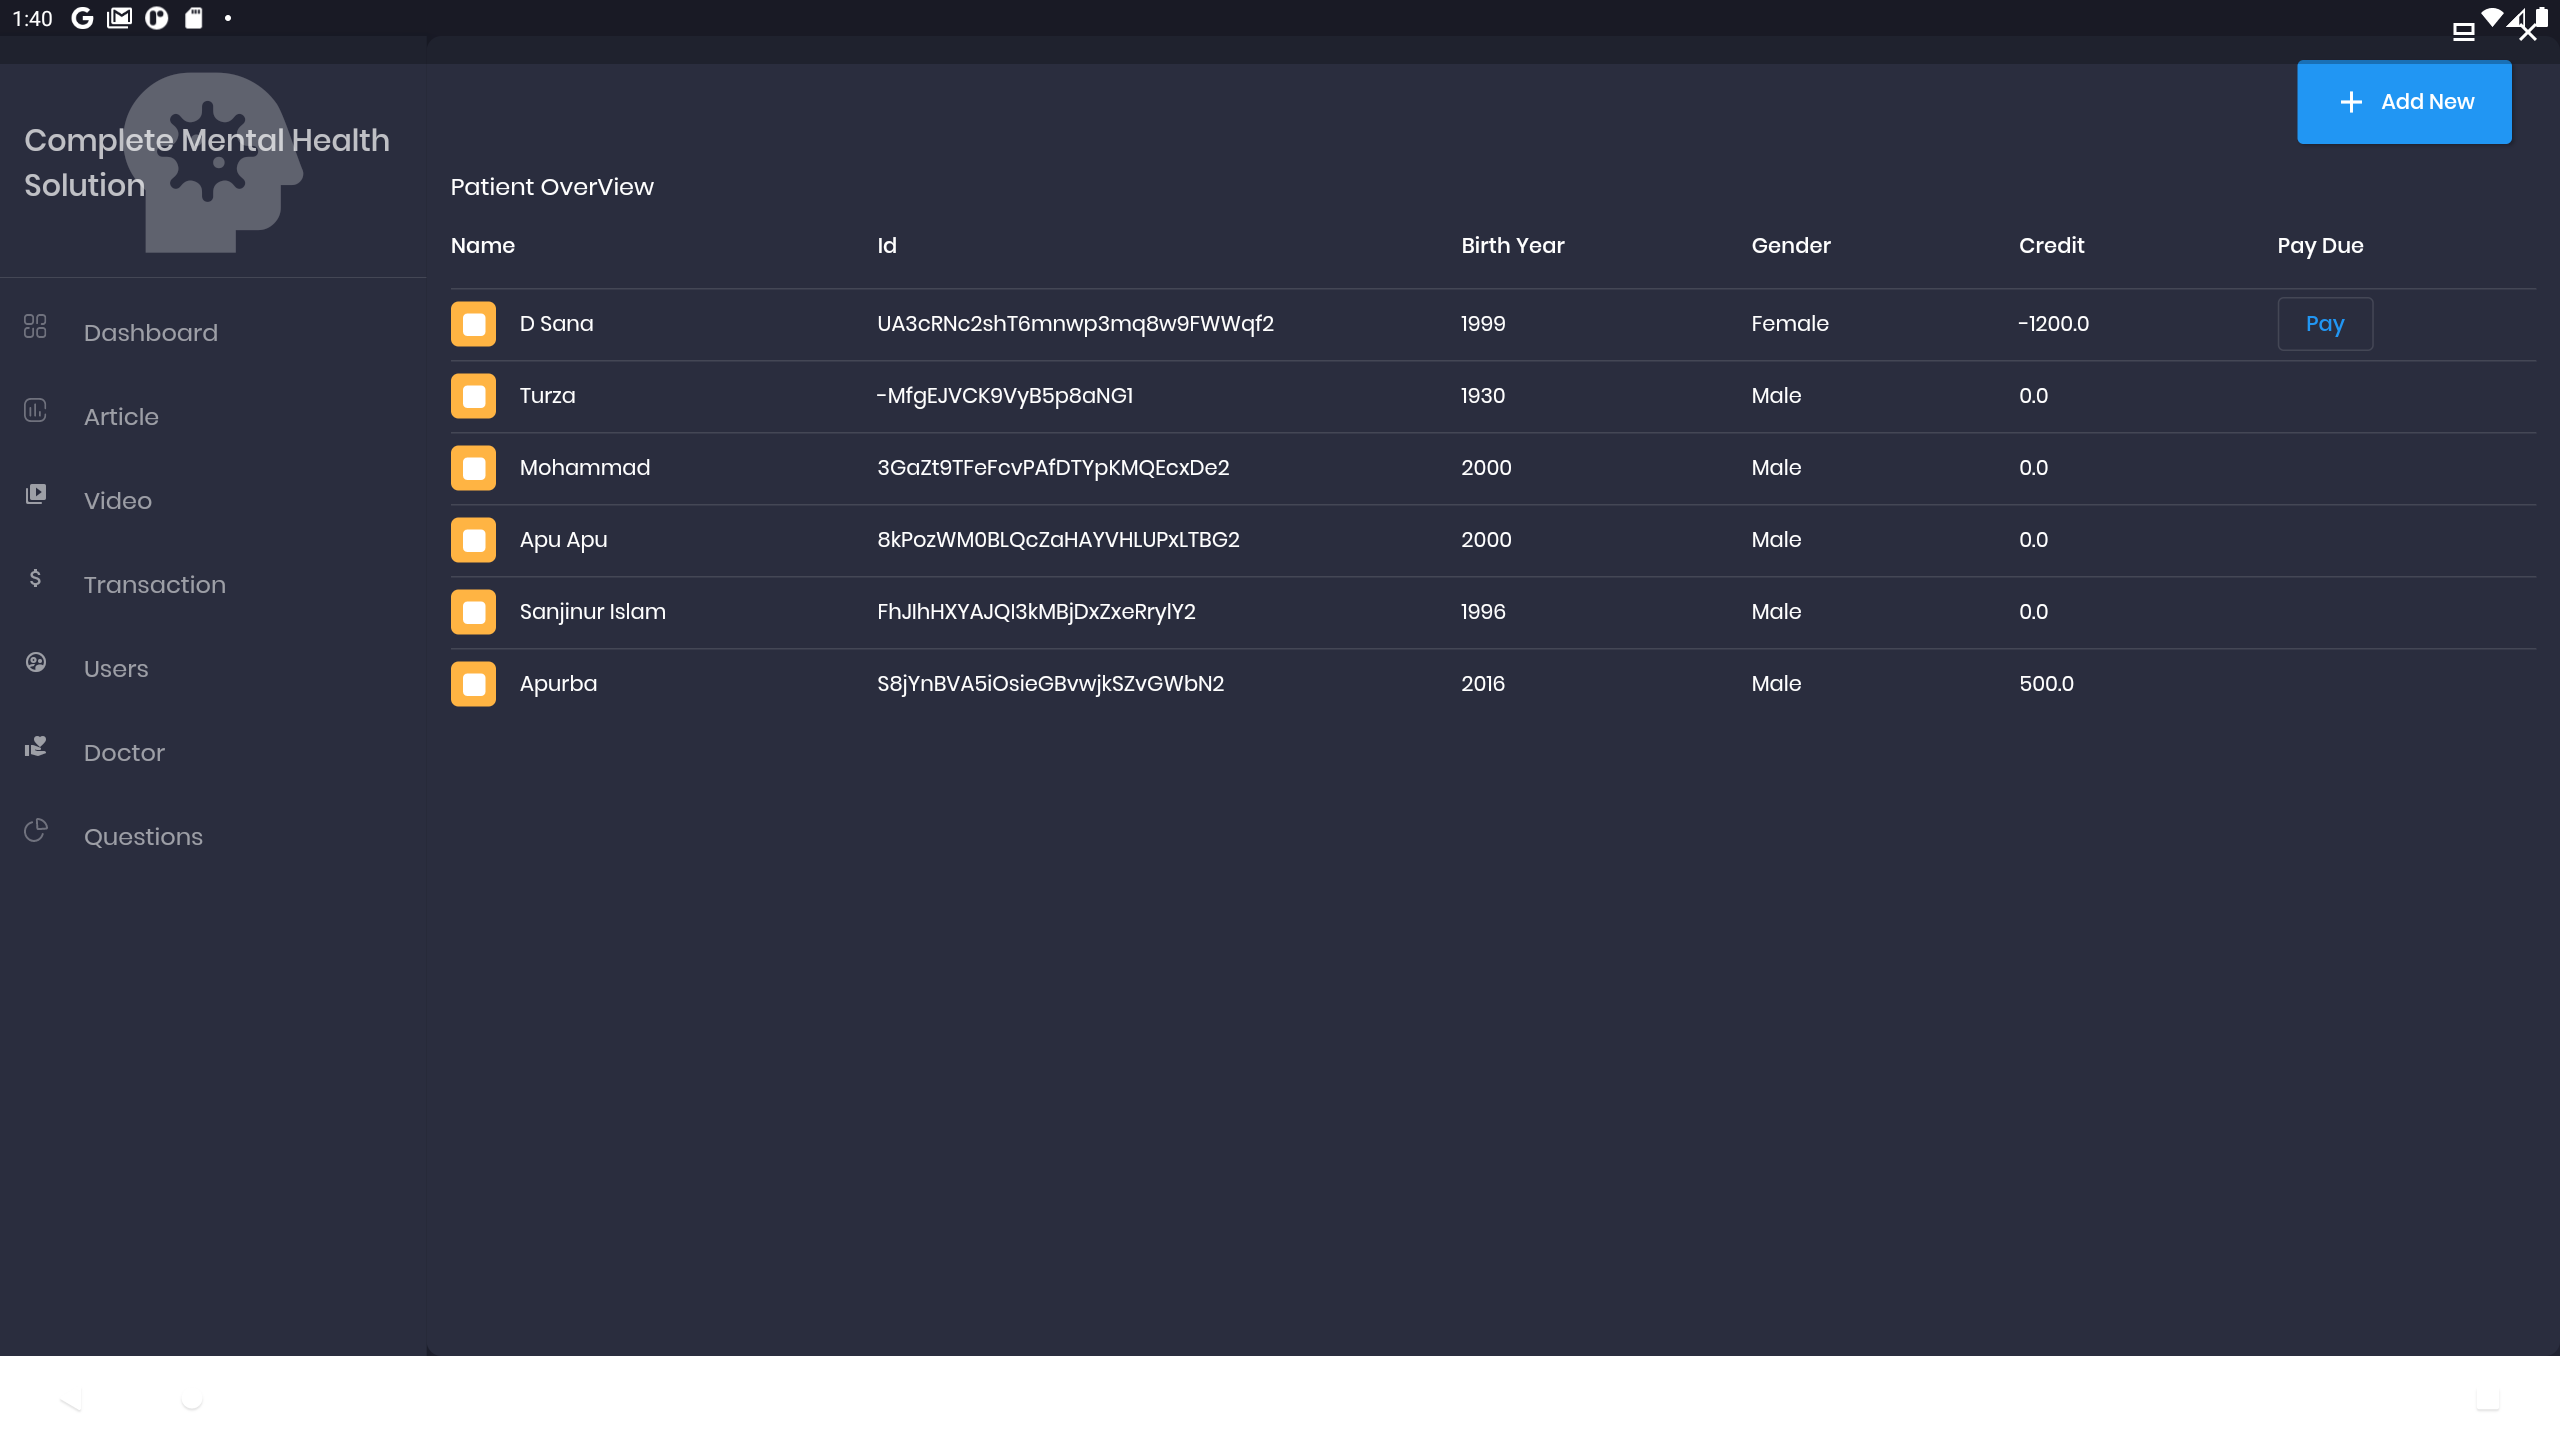
Task: Select the Sanjinur Islam patient row name
Action: point(592,612)
